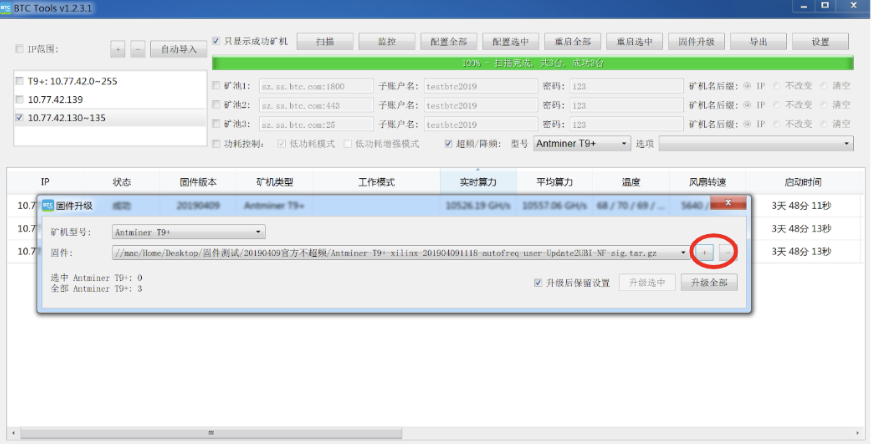Click the 升级选中 button

[x=647, y=283]
